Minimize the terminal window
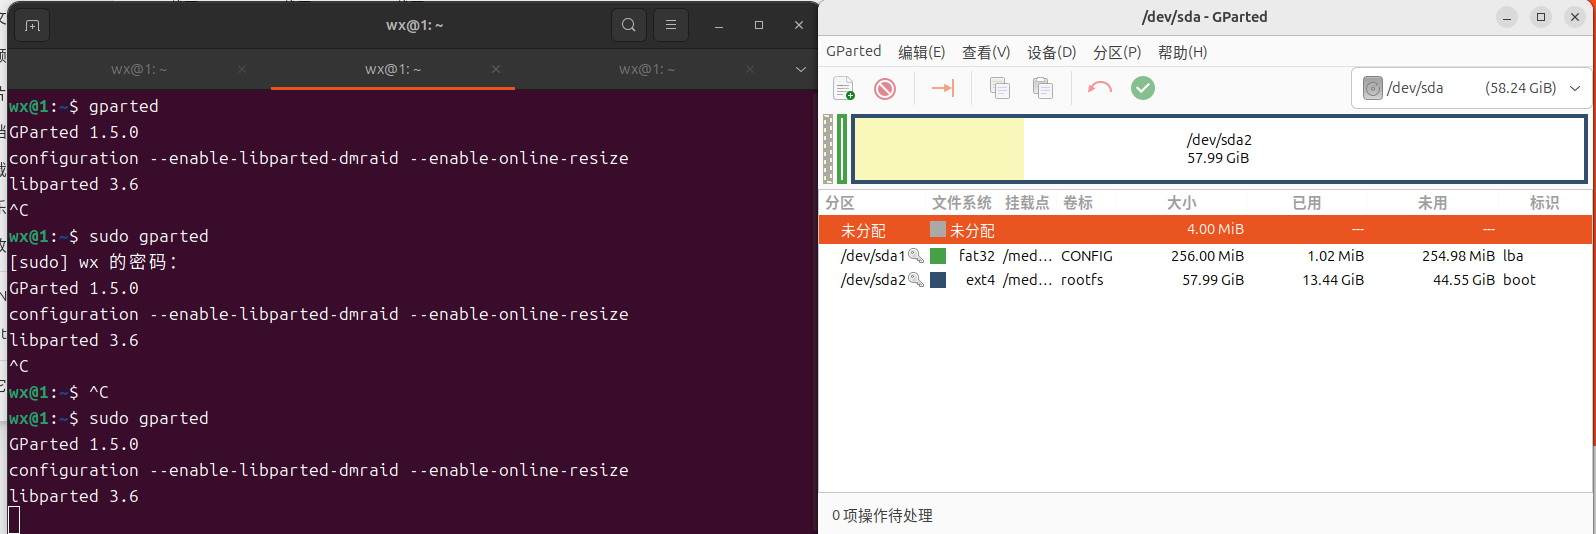 pos(719,25)
